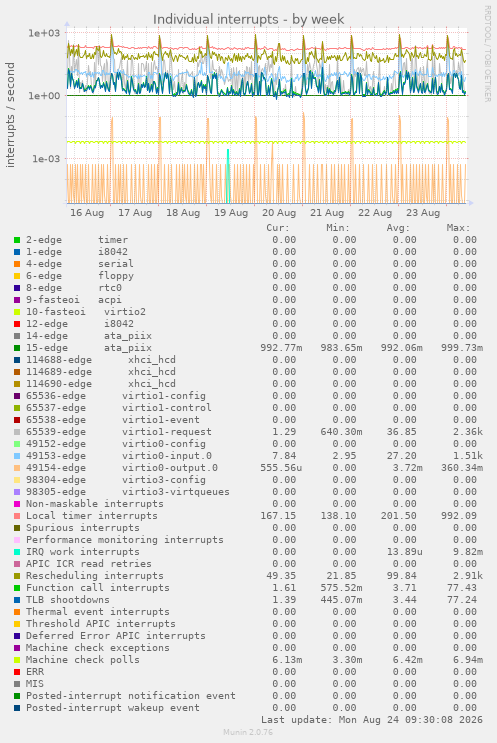Click the Munin 2.0.76 version footer text
This screenshot has height=743, width=497.
point(248,732)
